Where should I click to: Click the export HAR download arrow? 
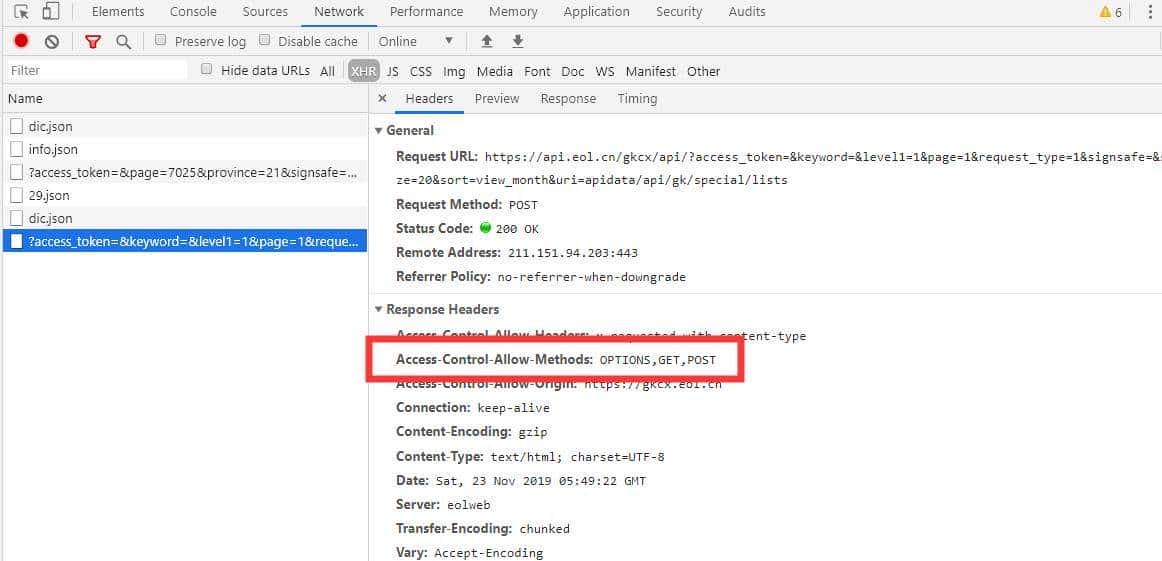coord(518,42)
